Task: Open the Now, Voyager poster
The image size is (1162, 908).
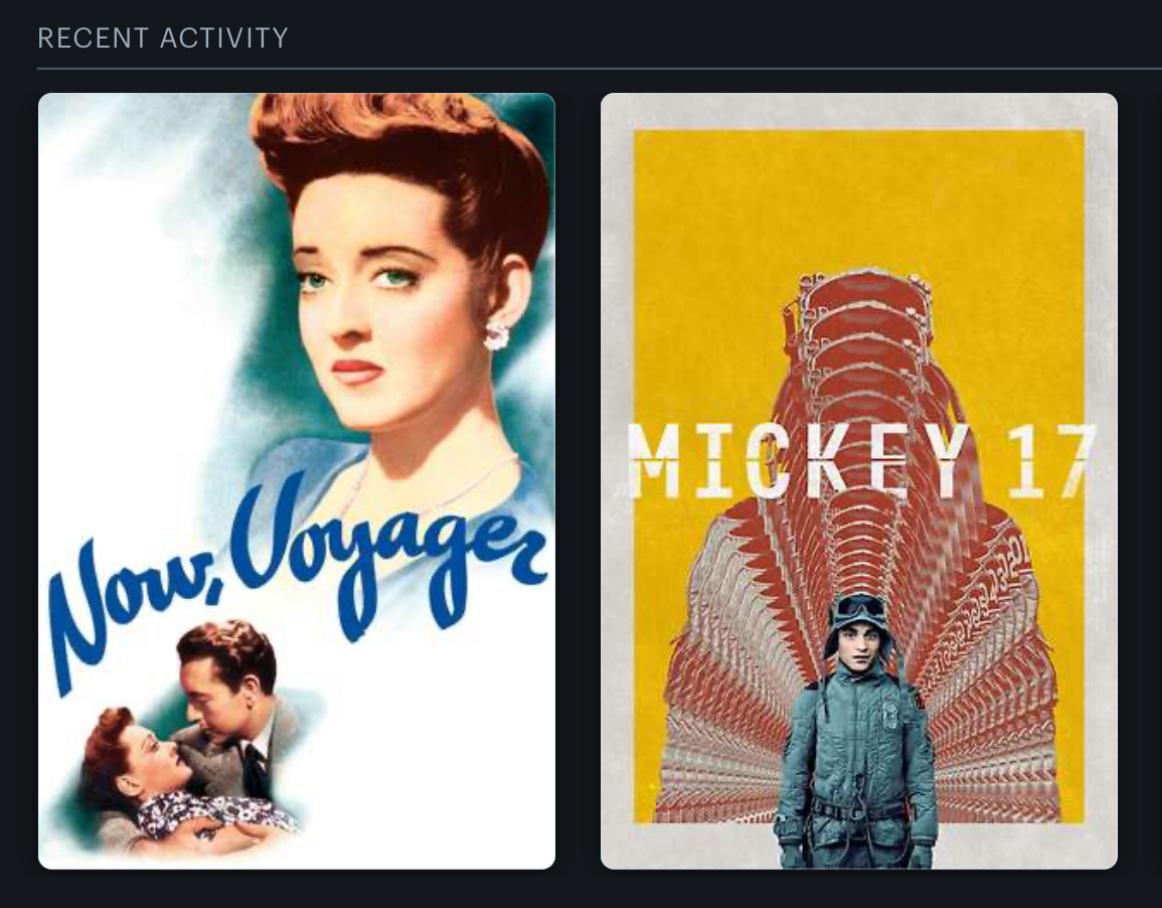Action: tap(296, 480)
